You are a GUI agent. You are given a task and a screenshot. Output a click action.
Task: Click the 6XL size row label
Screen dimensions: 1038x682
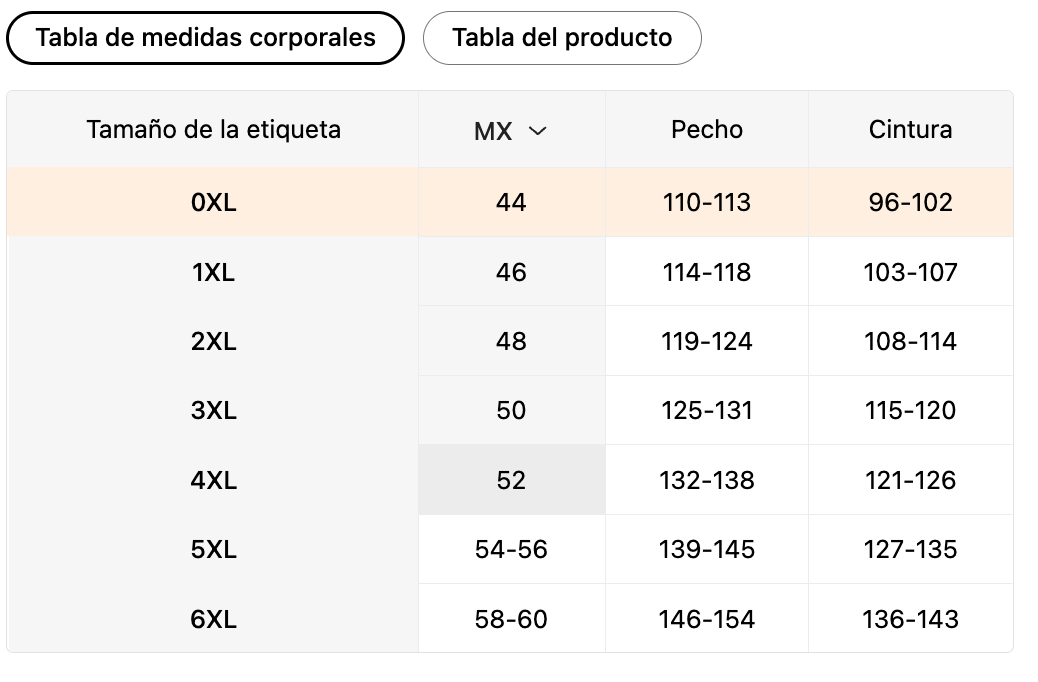tap(213, 619)
